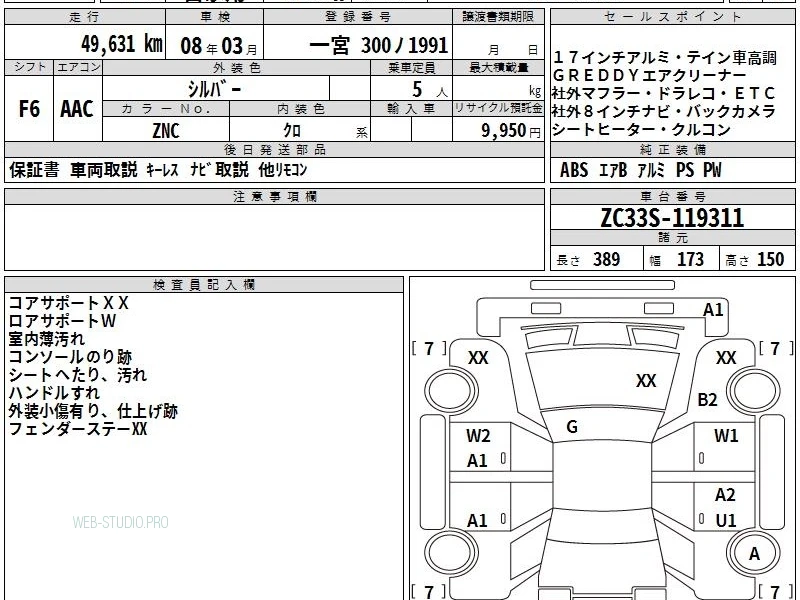
Task: Click the shift value F6
Action: tap(29, 109)
